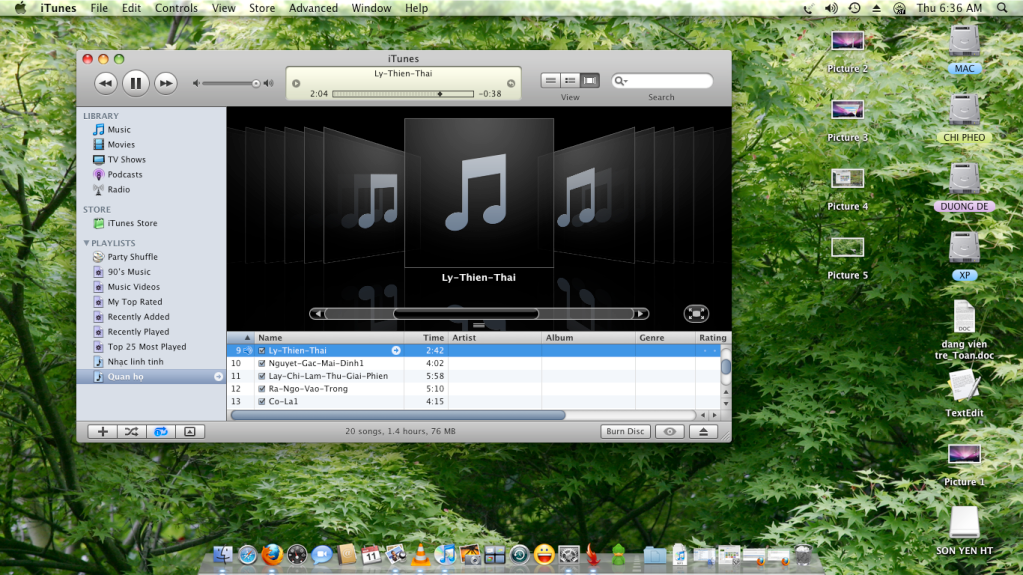The height and width of the screenshot is (575, 1023).
Task: Skip forward to next track
Action: coord(166,83)
